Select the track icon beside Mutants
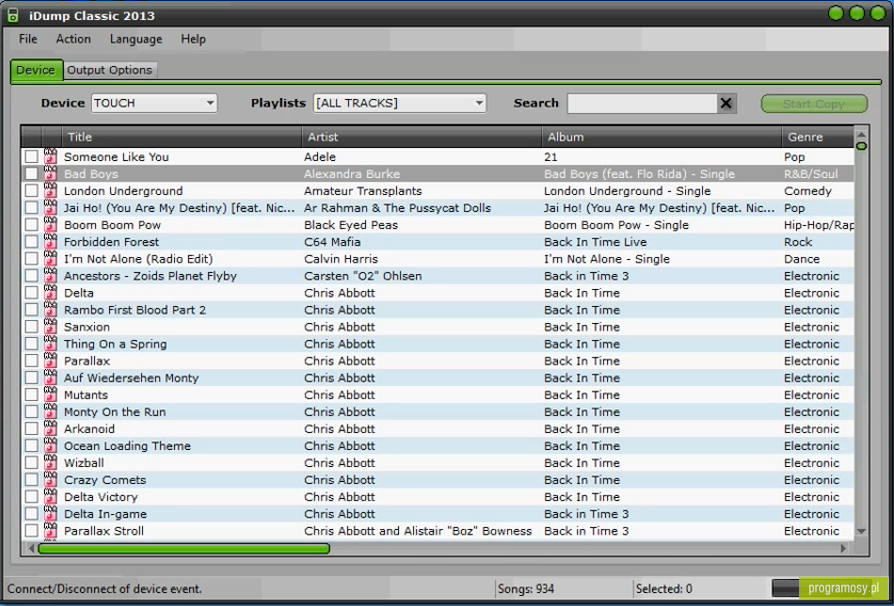The width and height of the screenshot is (894, 606). (x=51, y=394)
